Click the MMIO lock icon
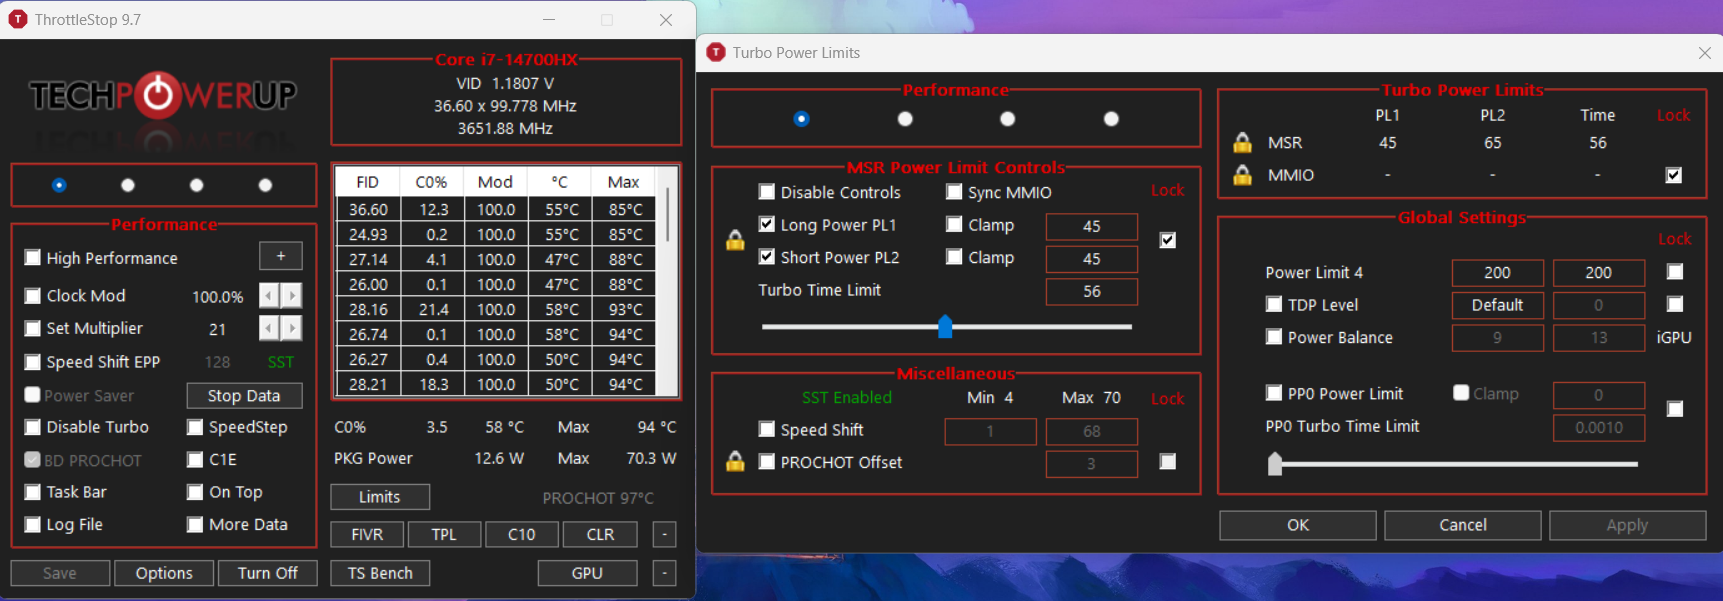 coord(1242,175)
